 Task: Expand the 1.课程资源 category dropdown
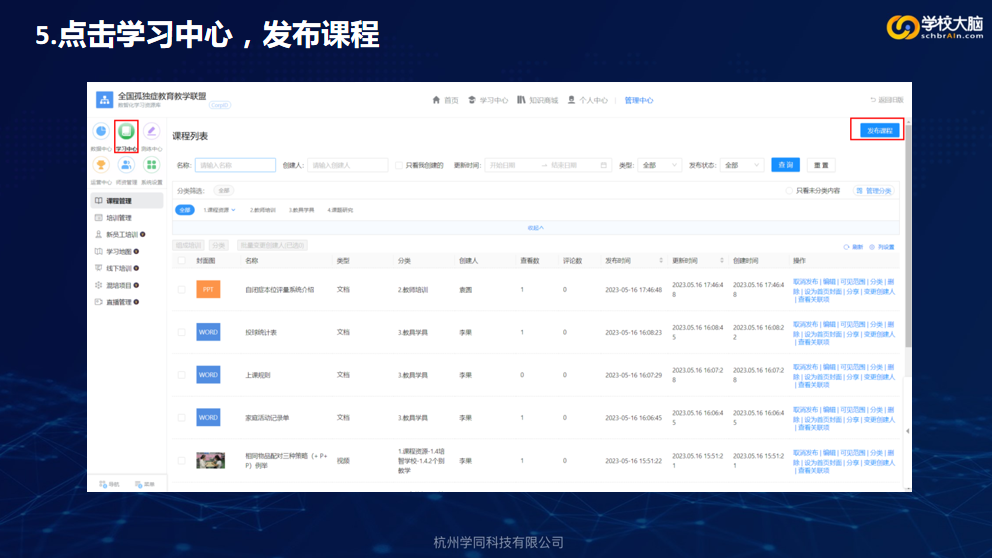click(x=220, y=210)
